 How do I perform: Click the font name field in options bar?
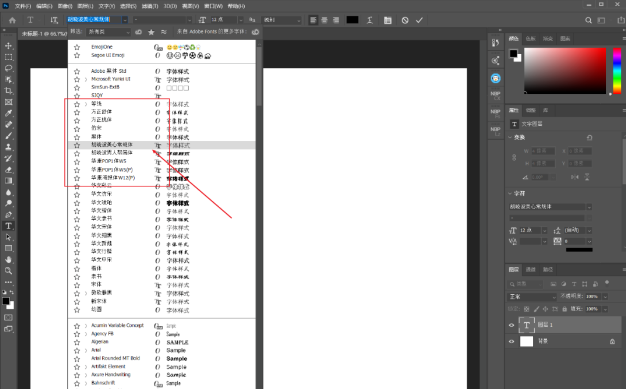[x=94, y=20]
